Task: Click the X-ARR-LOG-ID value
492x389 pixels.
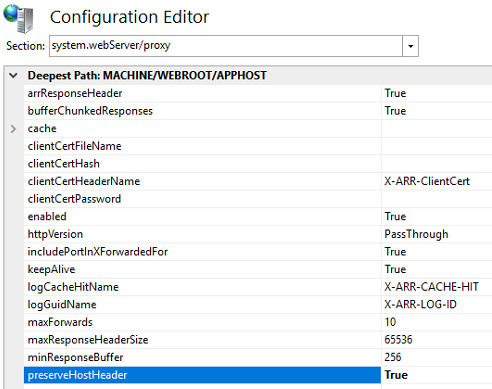Action: click(420, 305)
